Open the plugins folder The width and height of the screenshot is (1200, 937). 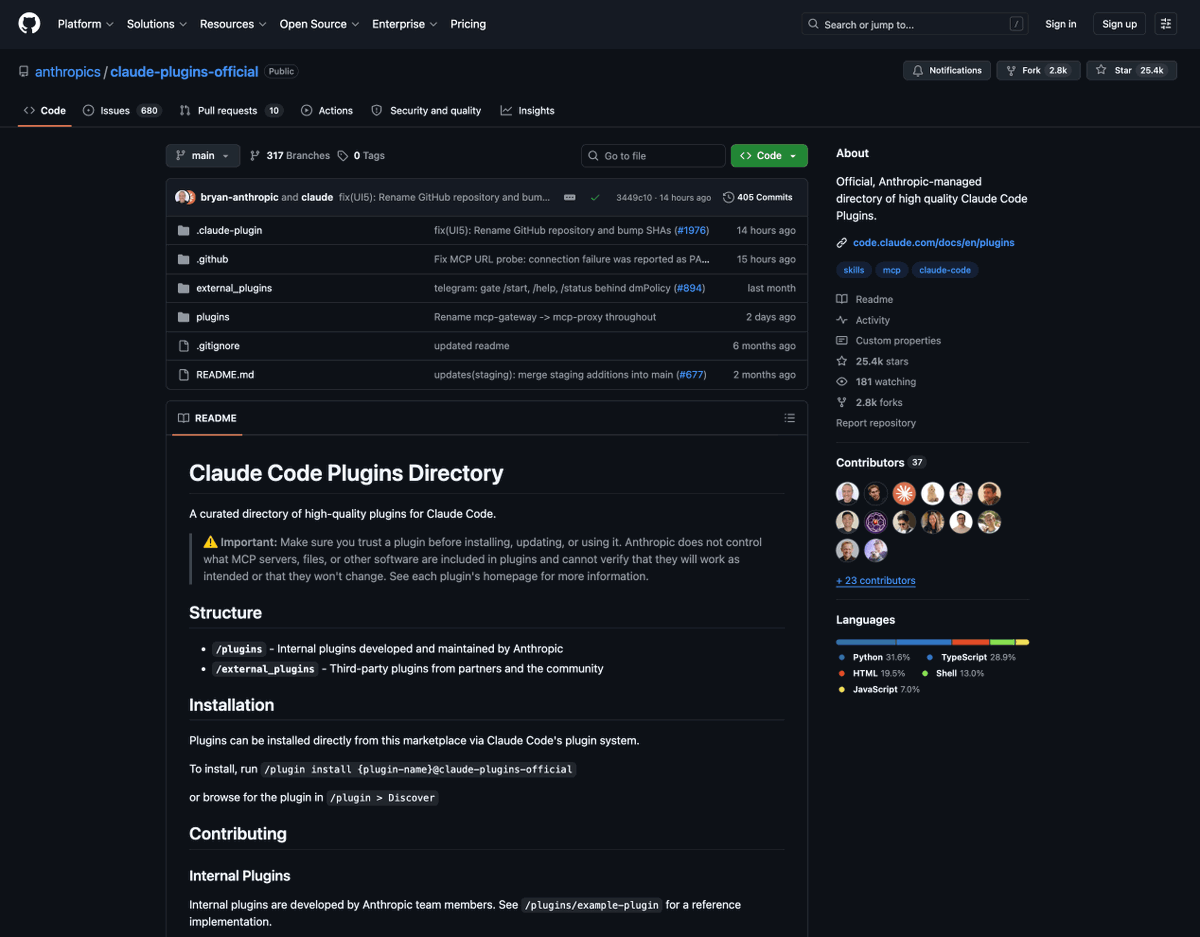click(213, 317)
